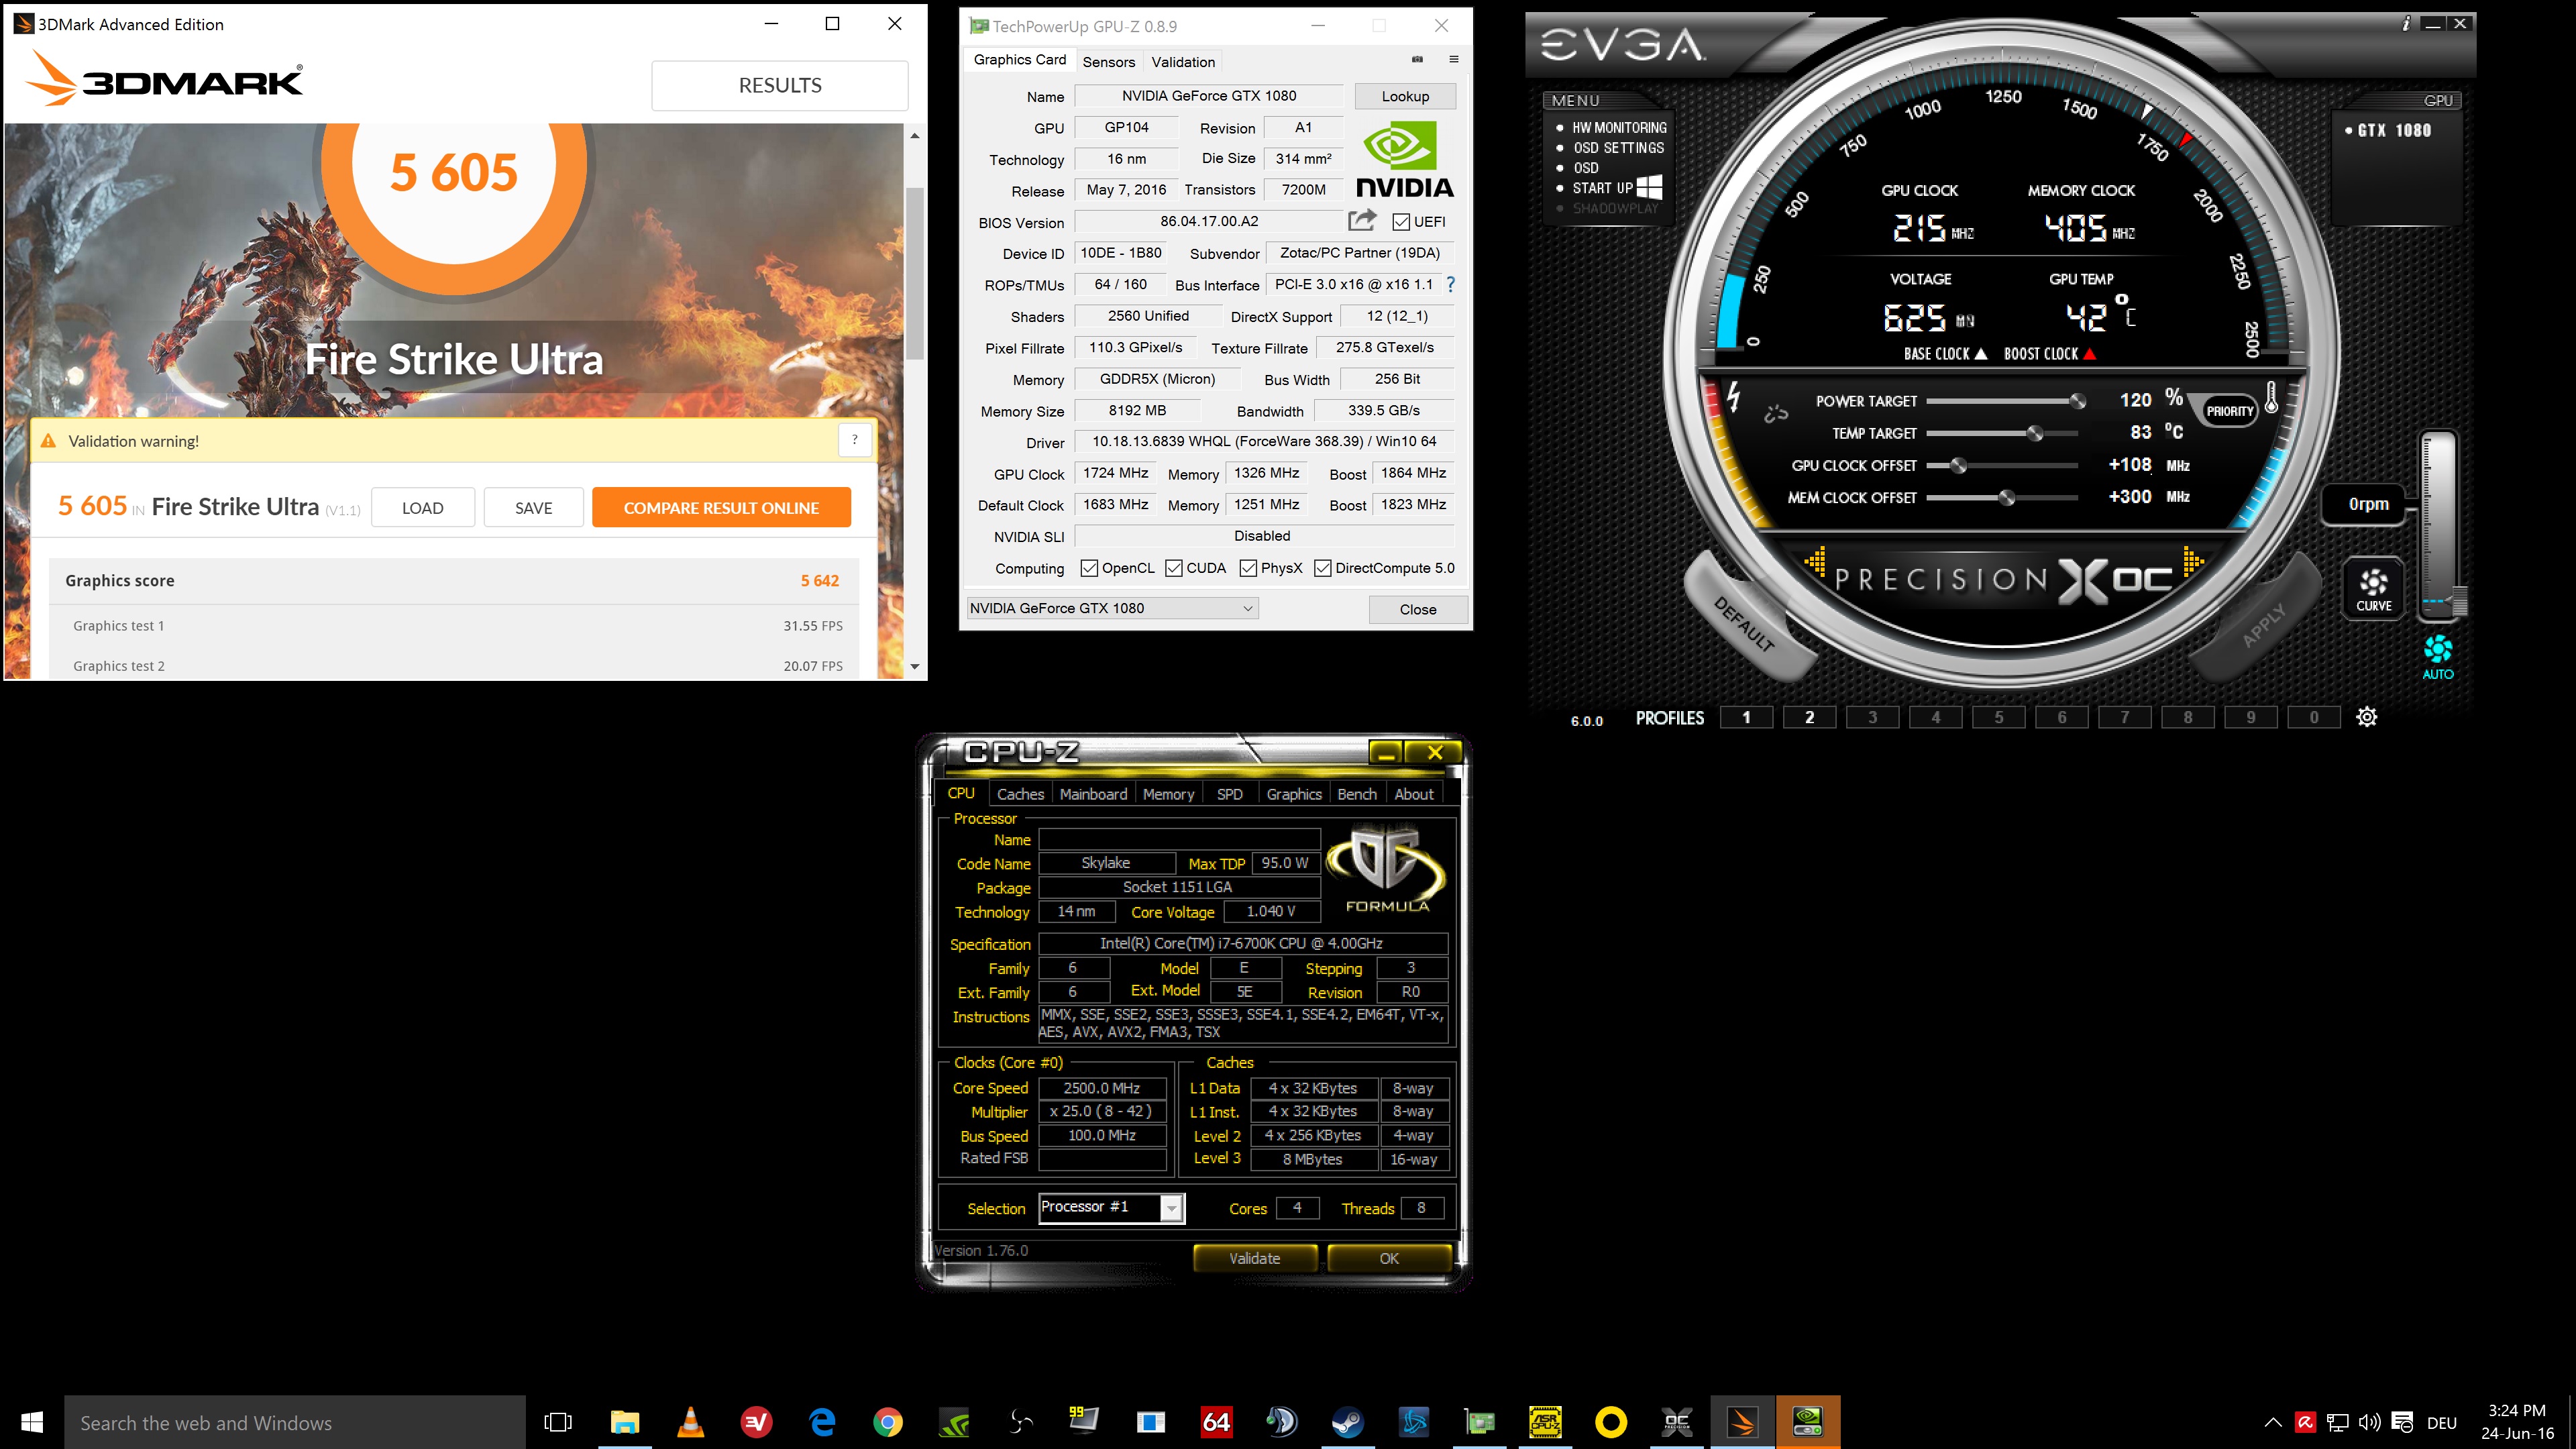Toggle the UEFI checkbox in GPU-Z
Viewport: 2576px width, 1449px height.
[1401, 222]
